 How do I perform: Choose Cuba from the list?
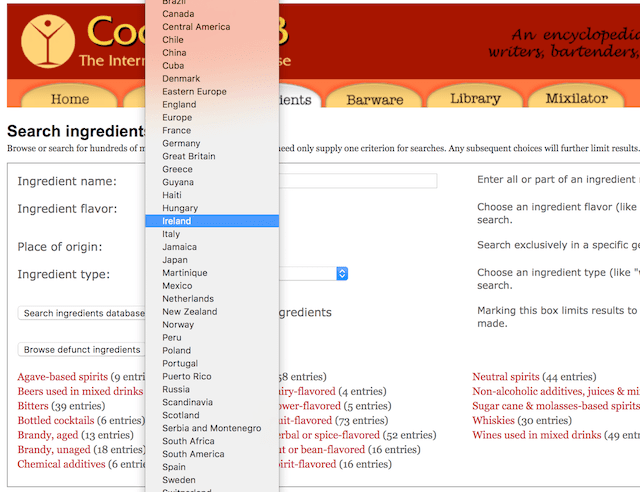point(212,66)
